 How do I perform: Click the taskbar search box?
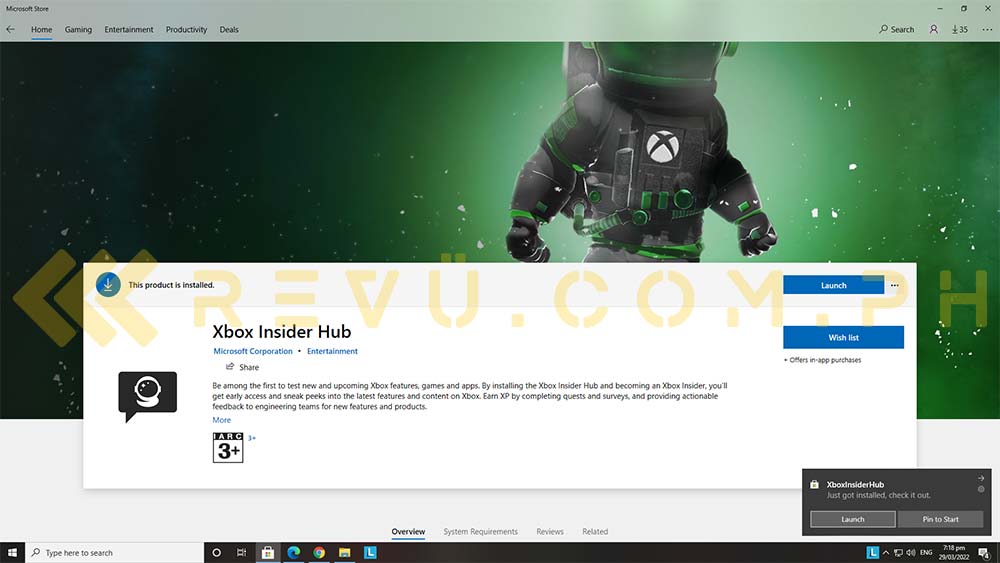115,553
